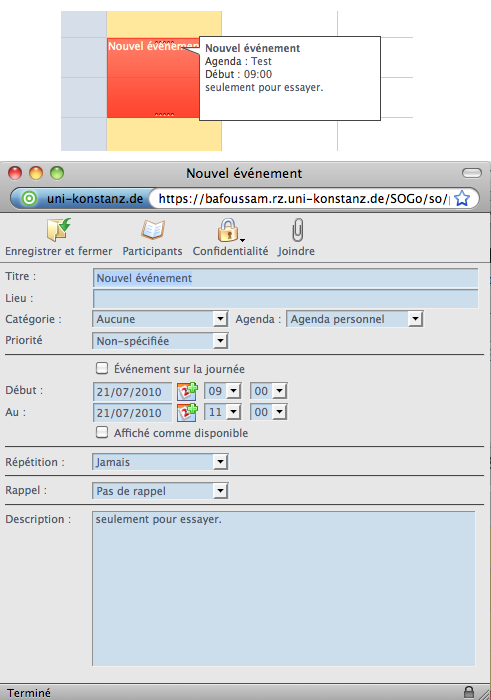
Task: Open the Agenda personnel dropdown
Action: point(354,319)
